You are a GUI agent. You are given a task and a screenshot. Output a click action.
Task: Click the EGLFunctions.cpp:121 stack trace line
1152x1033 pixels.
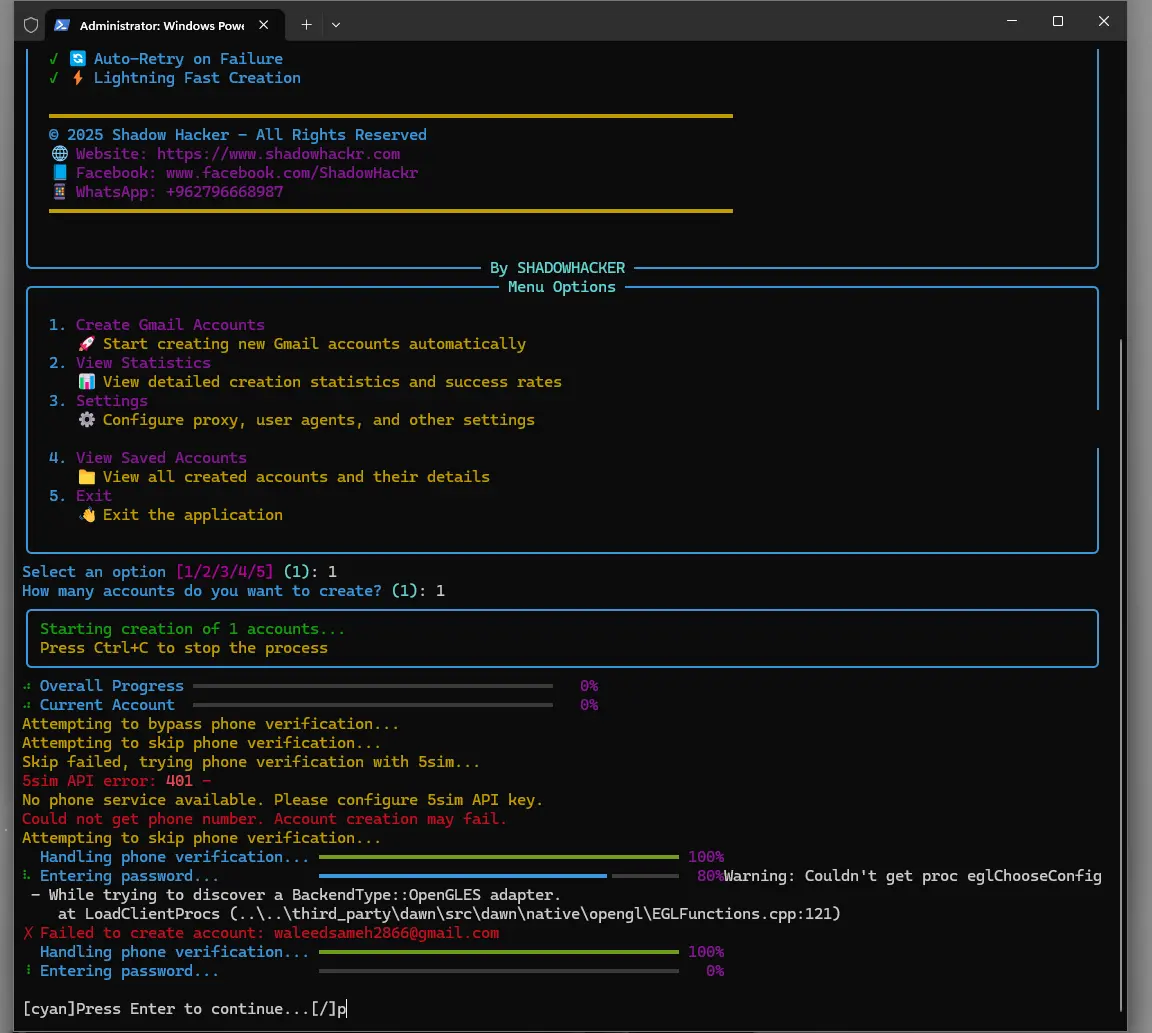pos(449,914)
